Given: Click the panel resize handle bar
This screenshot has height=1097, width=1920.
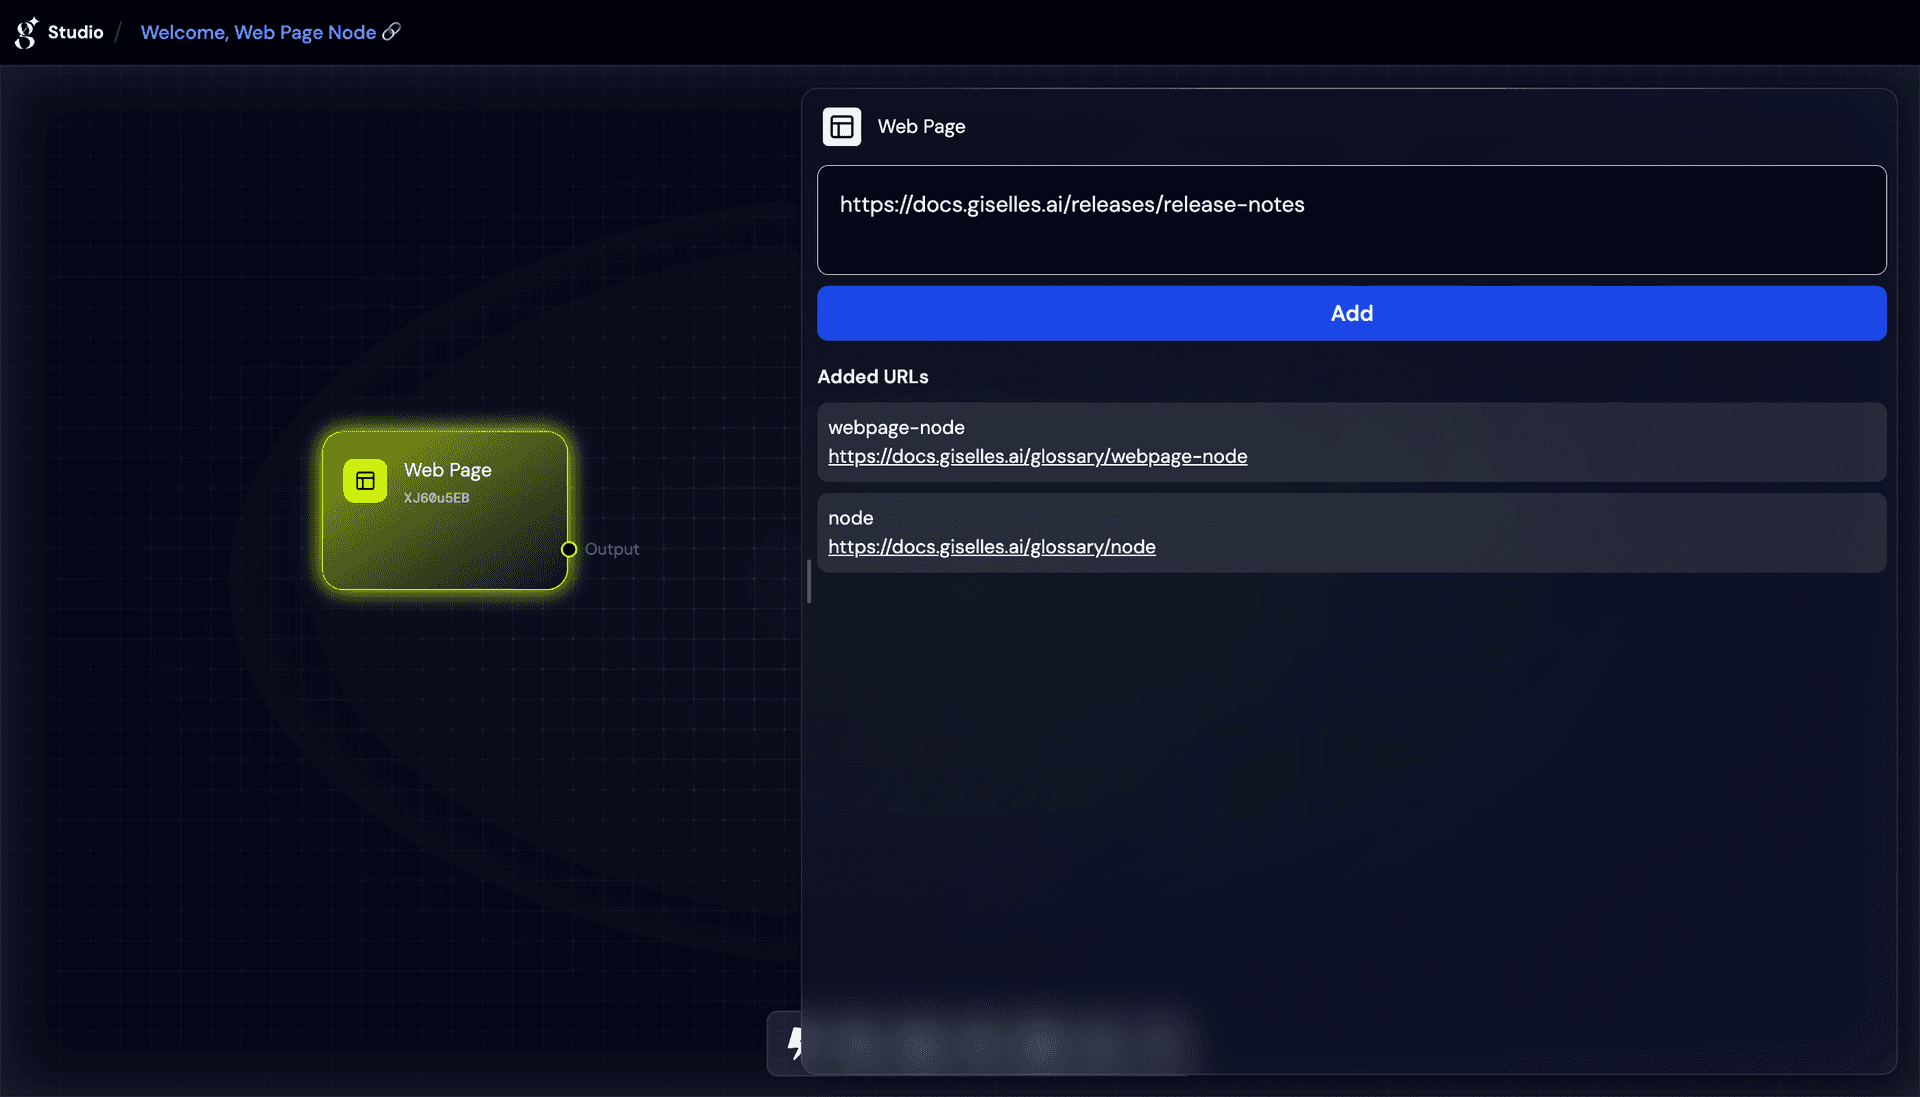Looking at the screenshot, I should 808,581.
